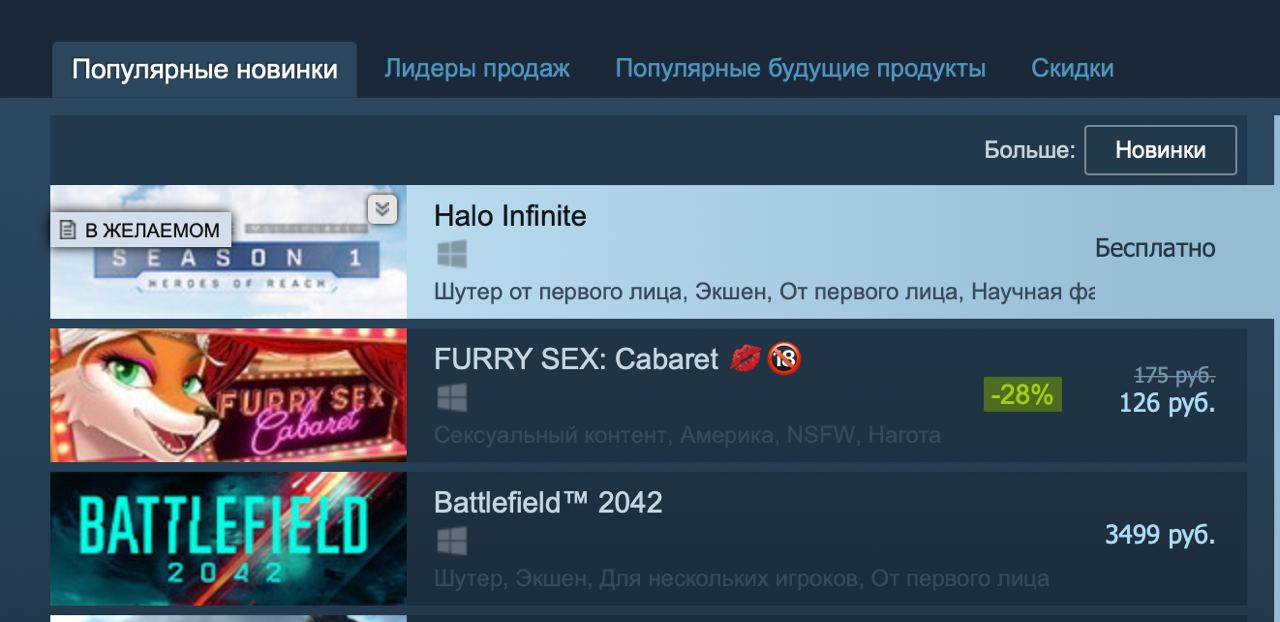The image size is (1280, 622).
Task: Click the Бесплатно price label for Halo
Action: click(1155, 248)
